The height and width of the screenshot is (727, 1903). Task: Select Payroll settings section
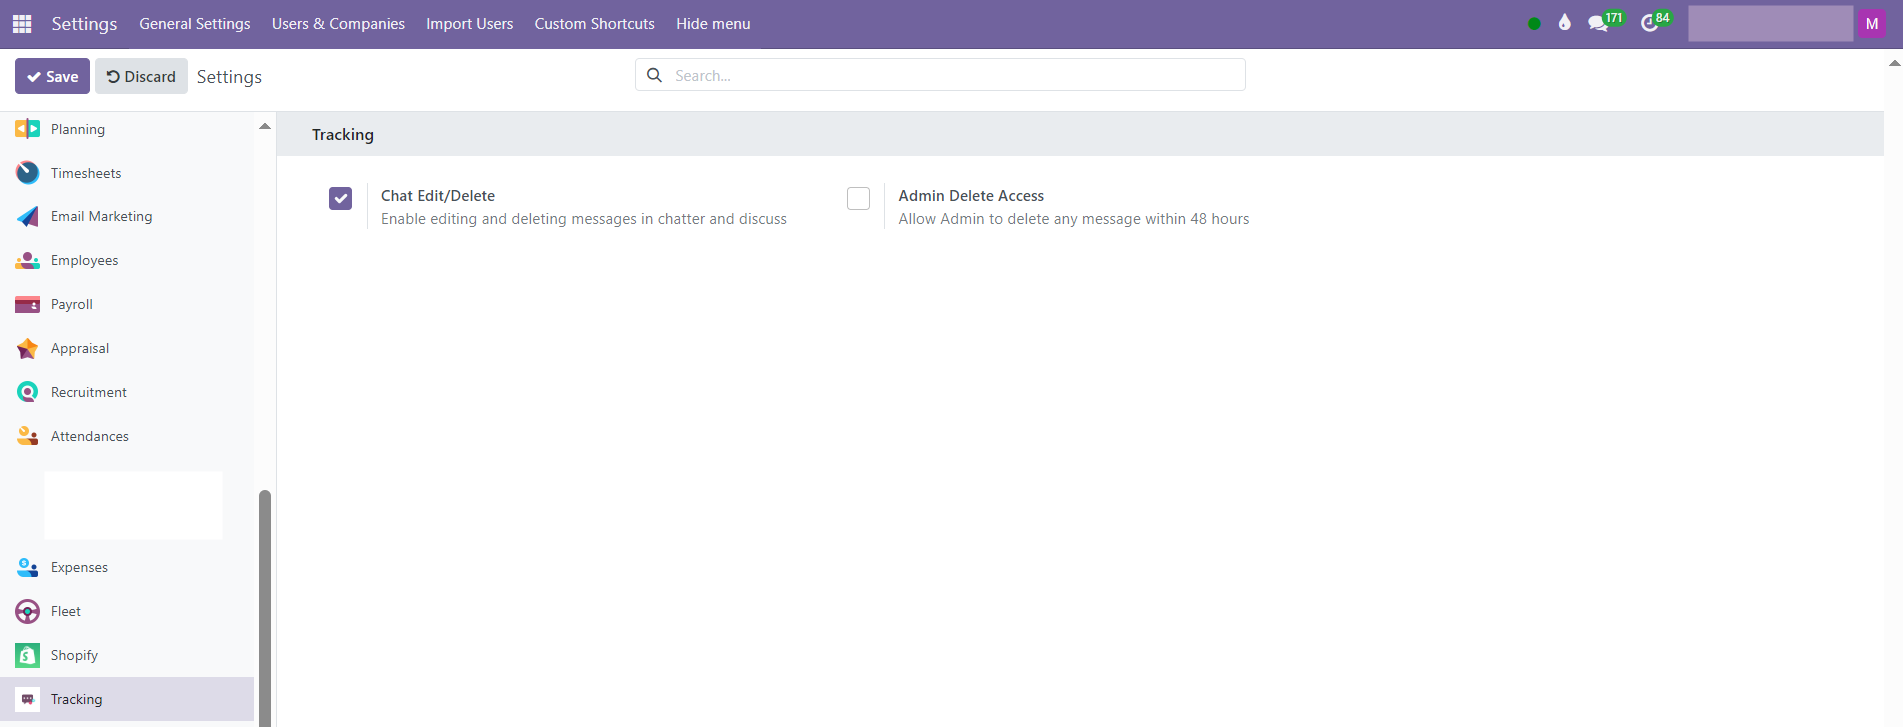pos(127,304)
